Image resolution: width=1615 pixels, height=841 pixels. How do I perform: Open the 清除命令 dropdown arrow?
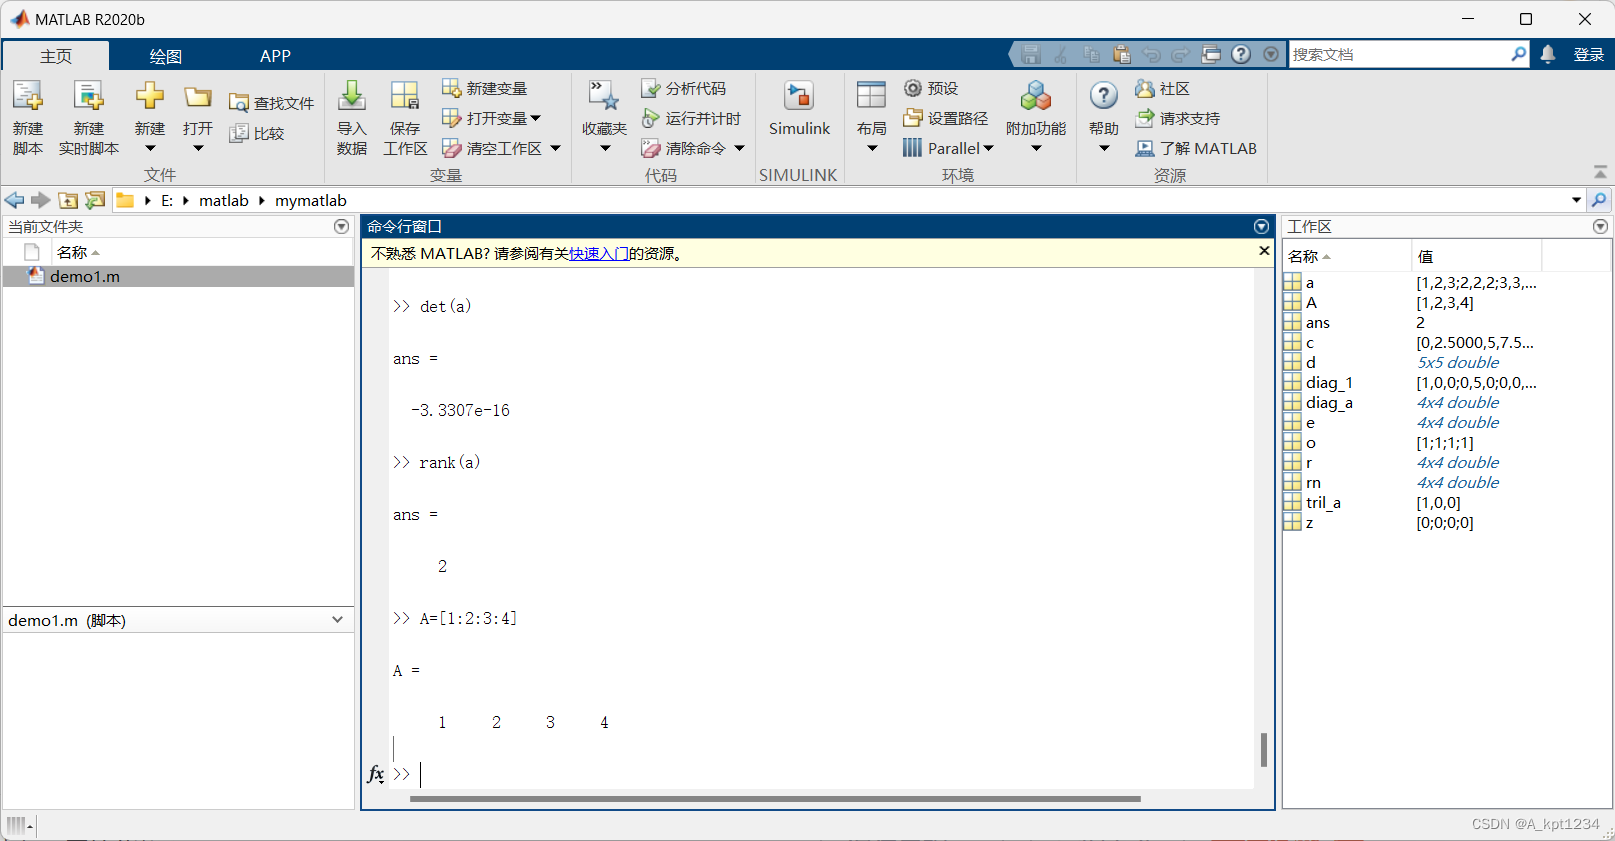[x=740, y=148]
